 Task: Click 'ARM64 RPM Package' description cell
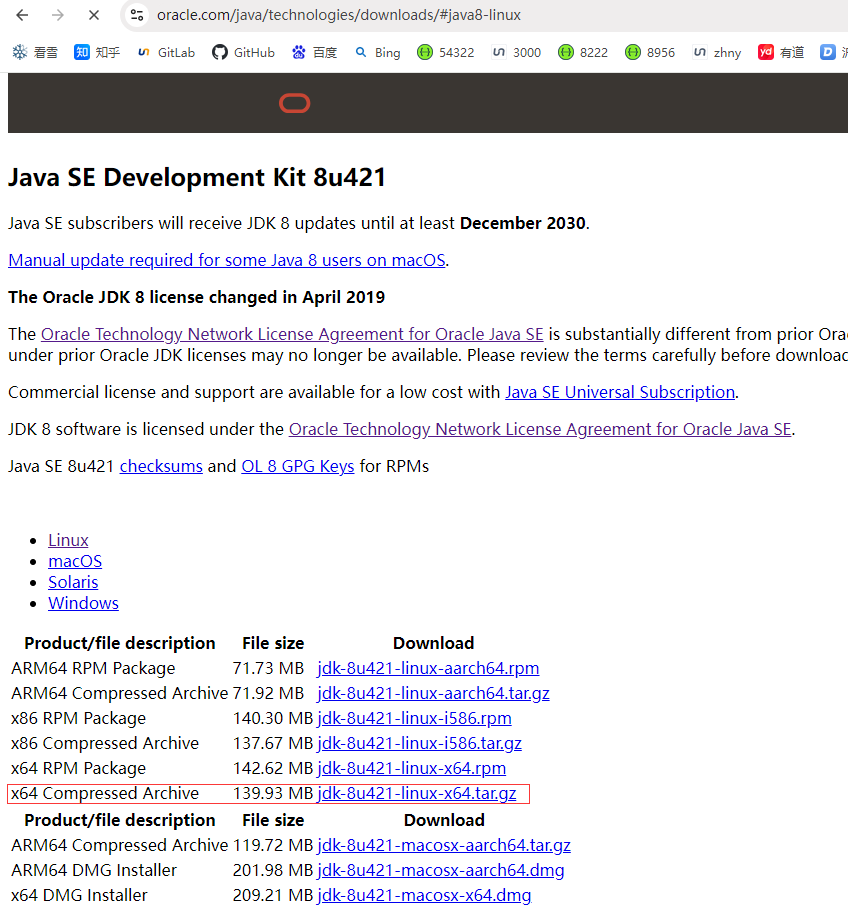pyautogui.click(x=93, y=668)
